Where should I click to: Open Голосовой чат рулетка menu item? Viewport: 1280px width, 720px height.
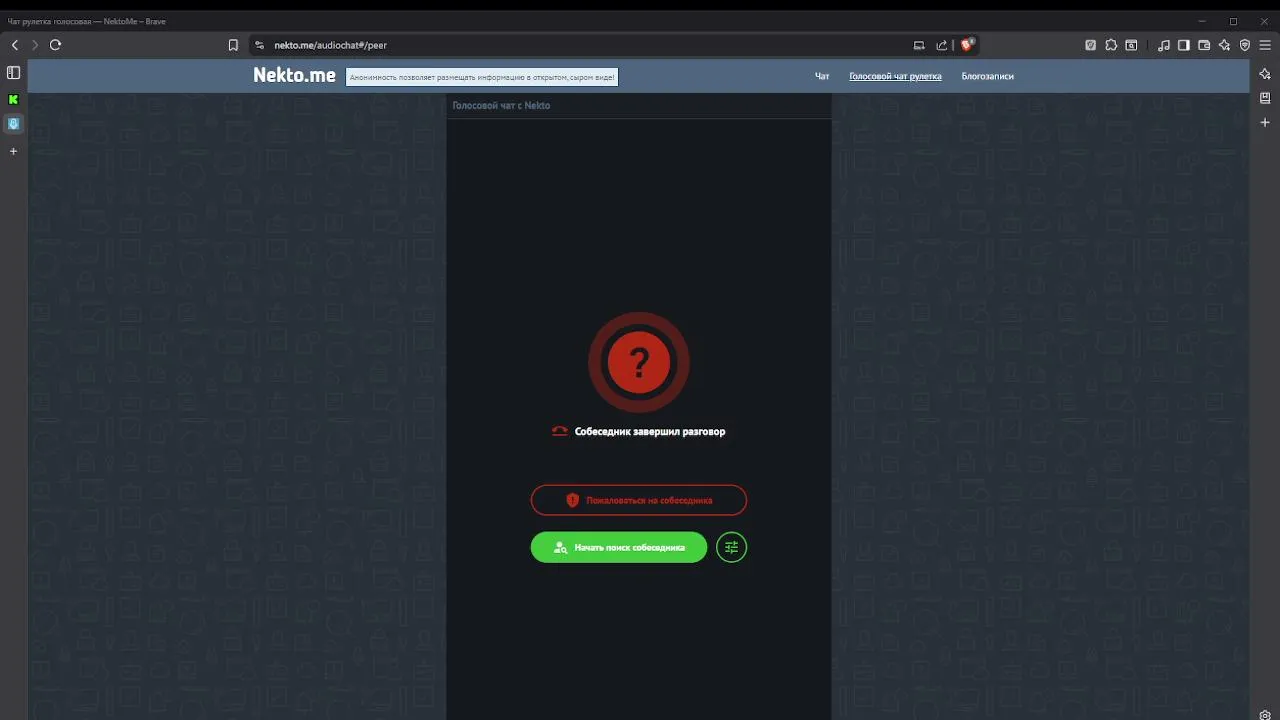click(895, 76)
